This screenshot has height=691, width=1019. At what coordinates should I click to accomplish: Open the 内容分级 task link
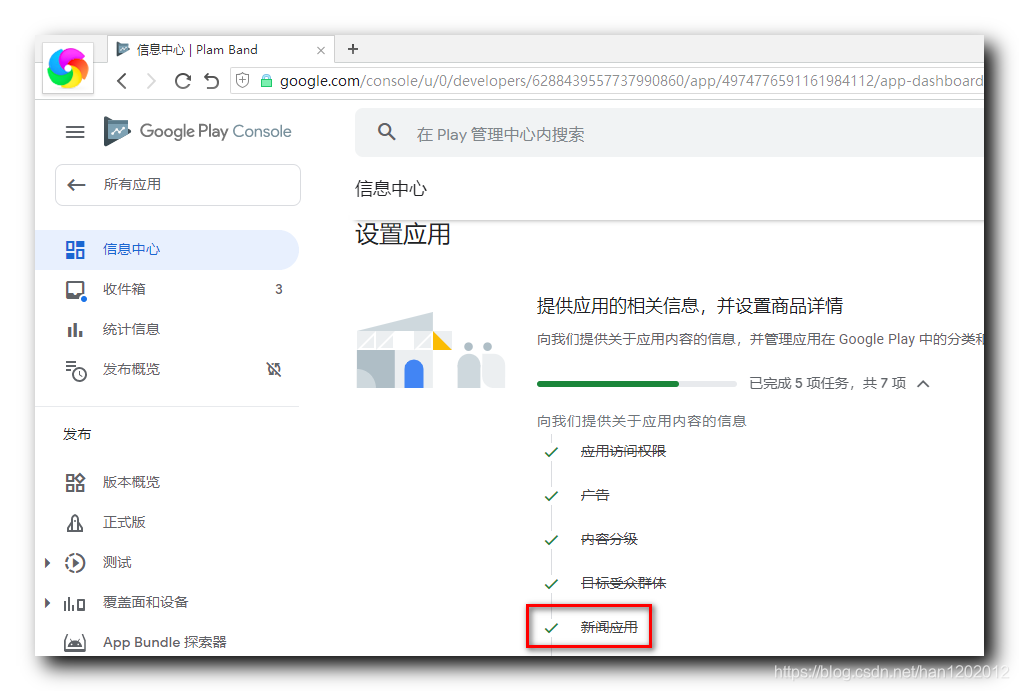coord(609,540)
